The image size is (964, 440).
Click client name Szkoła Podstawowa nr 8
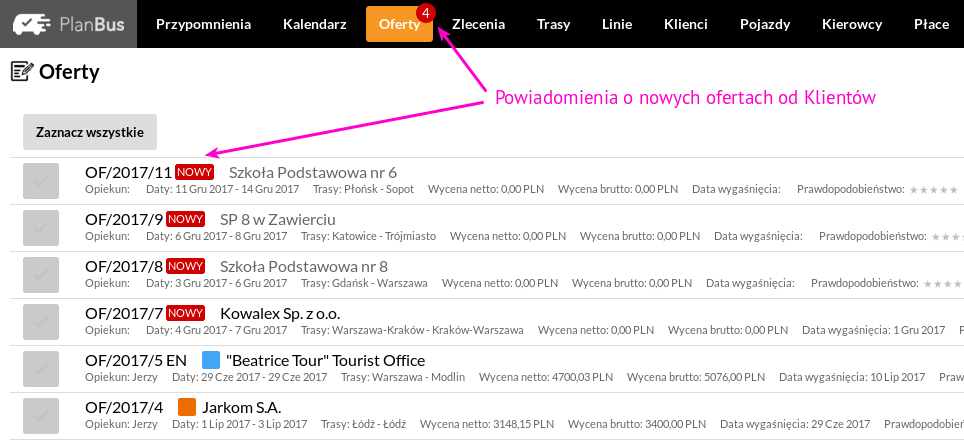pyautogui.click(x=304, y=267)
